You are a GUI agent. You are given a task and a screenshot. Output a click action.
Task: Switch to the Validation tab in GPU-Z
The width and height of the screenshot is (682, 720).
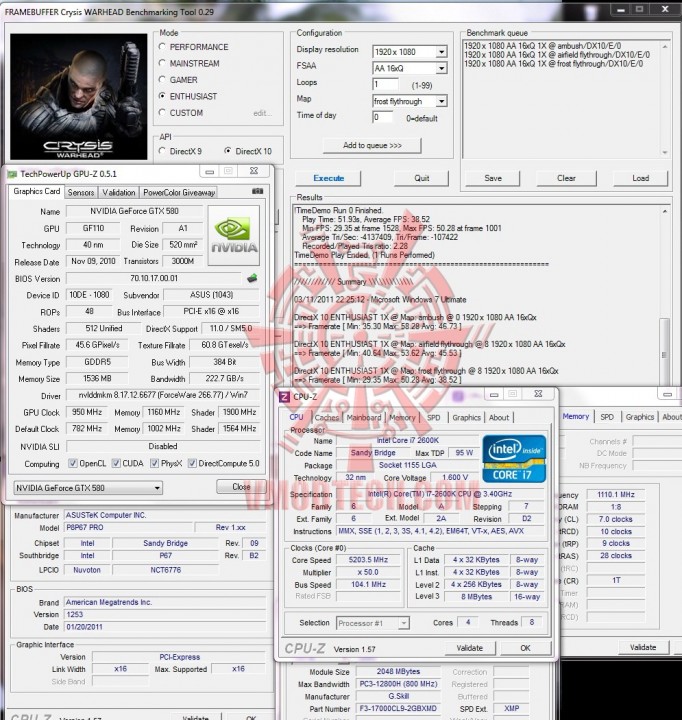[x=118, y=192]
